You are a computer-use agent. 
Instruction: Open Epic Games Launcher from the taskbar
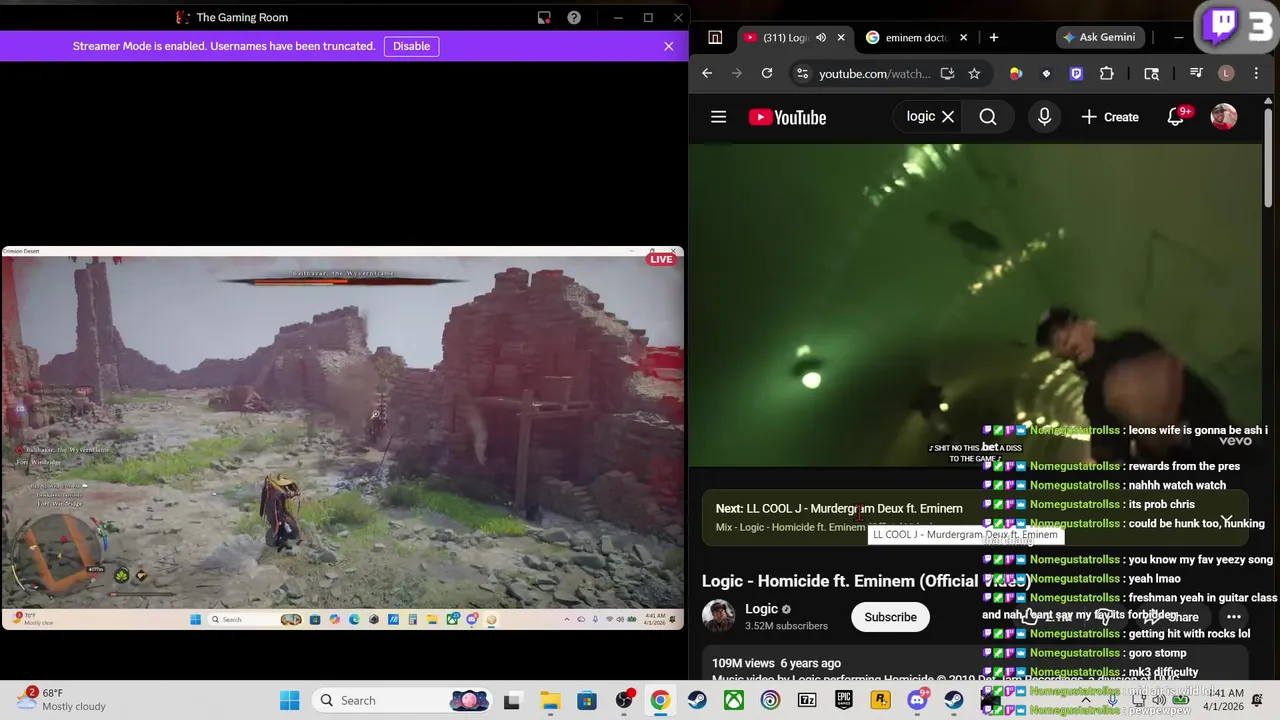point(844,700)
